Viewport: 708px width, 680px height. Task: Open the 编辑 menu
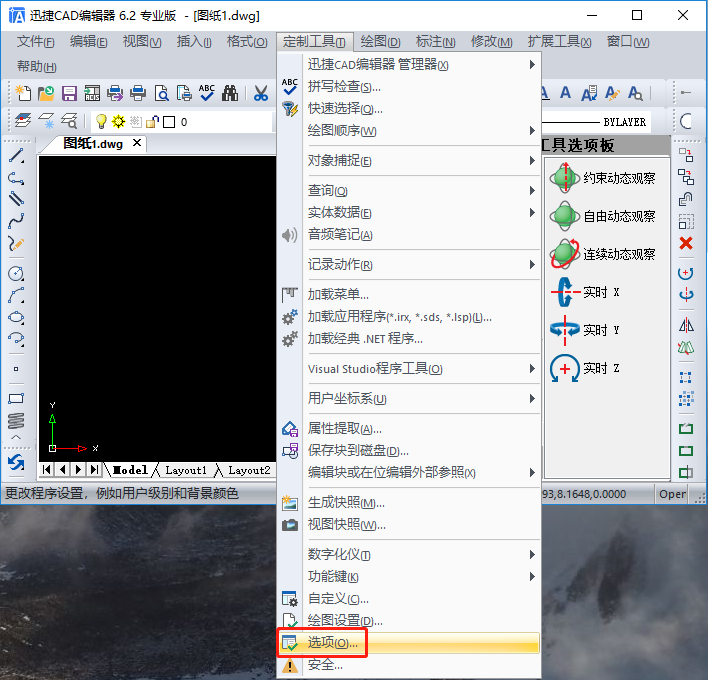point(88,42)
